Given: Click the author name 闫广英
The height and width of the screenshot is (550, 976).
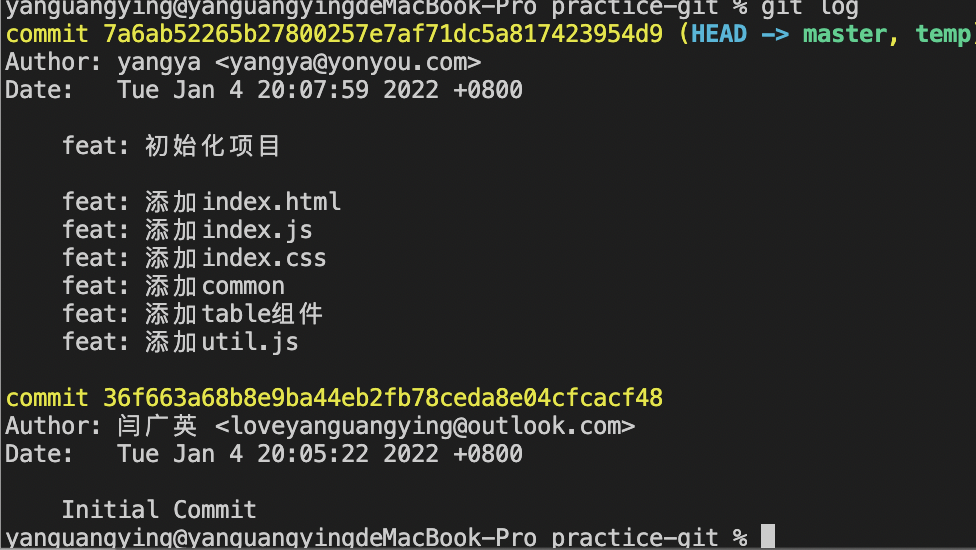Looking at the screenshot, I should tap(157, 426).
